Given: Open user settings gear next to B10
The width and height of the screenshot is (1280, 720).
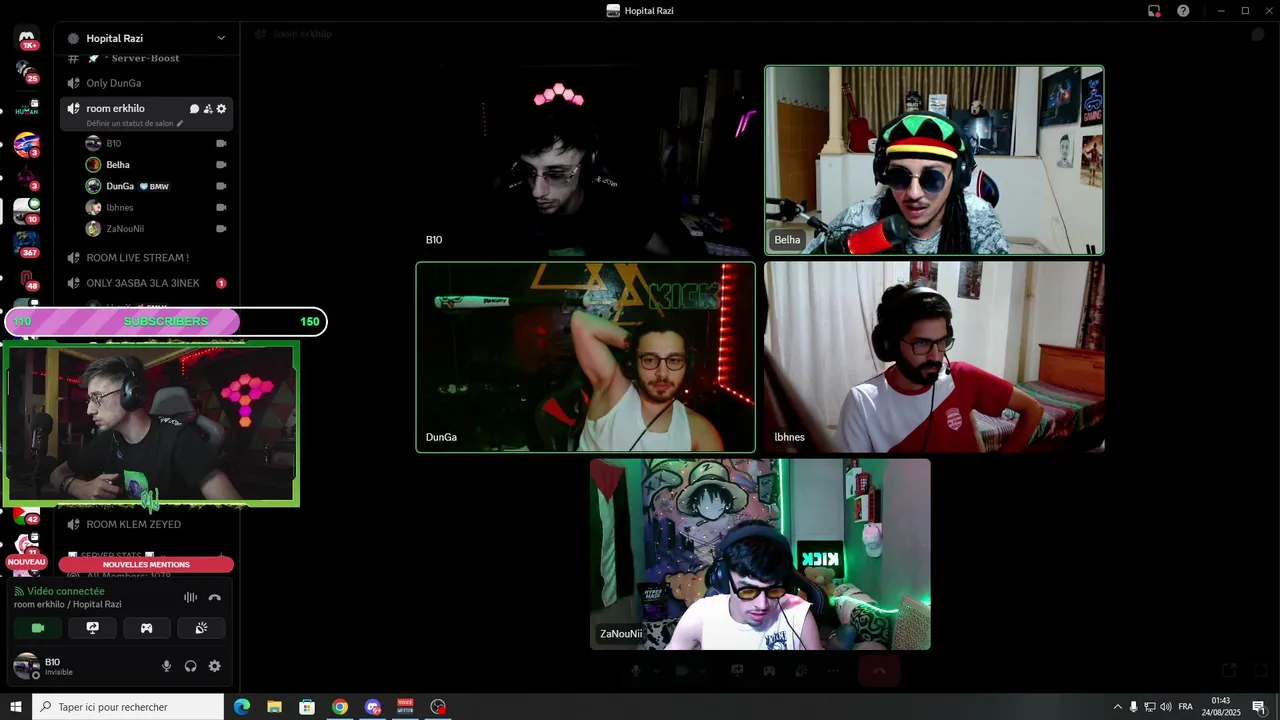Looking at the screenshot, I should [214, 666].
